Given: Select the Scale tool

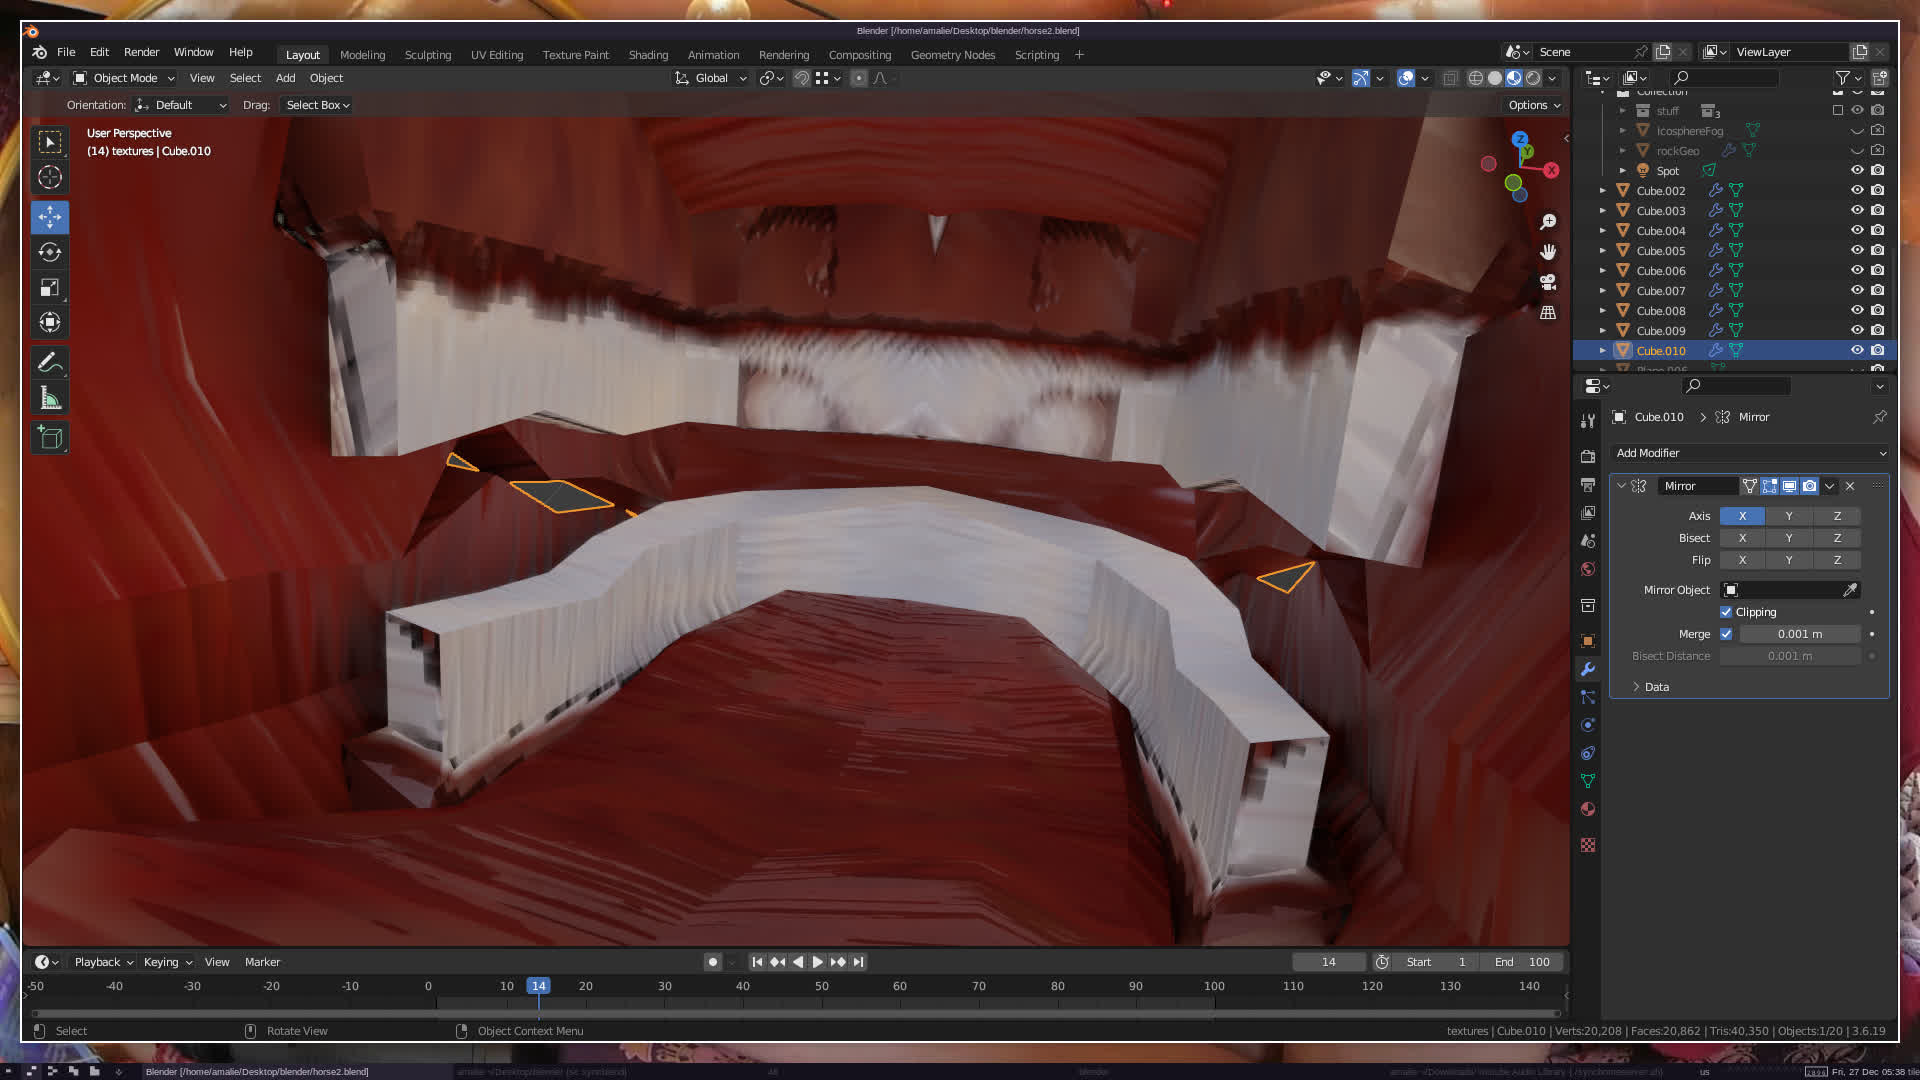Looking at the screenshot, I should (50, 288).
